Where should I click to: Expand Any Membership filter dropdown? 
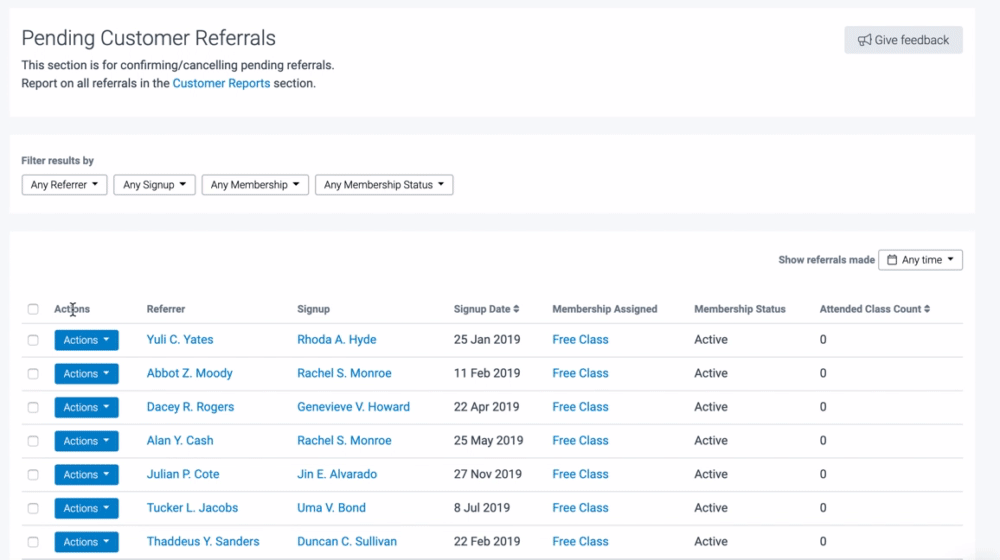(255, 185)
